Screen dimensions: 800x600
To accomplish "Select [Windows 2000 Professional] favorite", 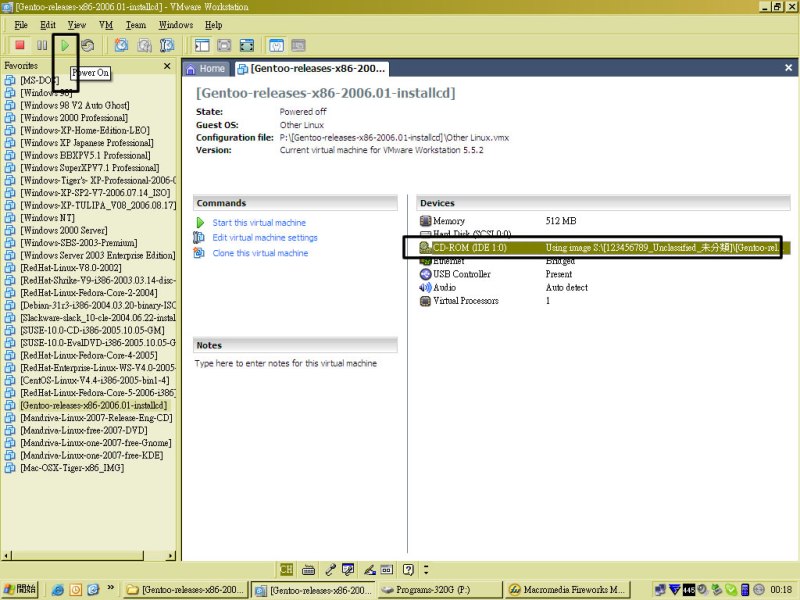I will point(74,117).
